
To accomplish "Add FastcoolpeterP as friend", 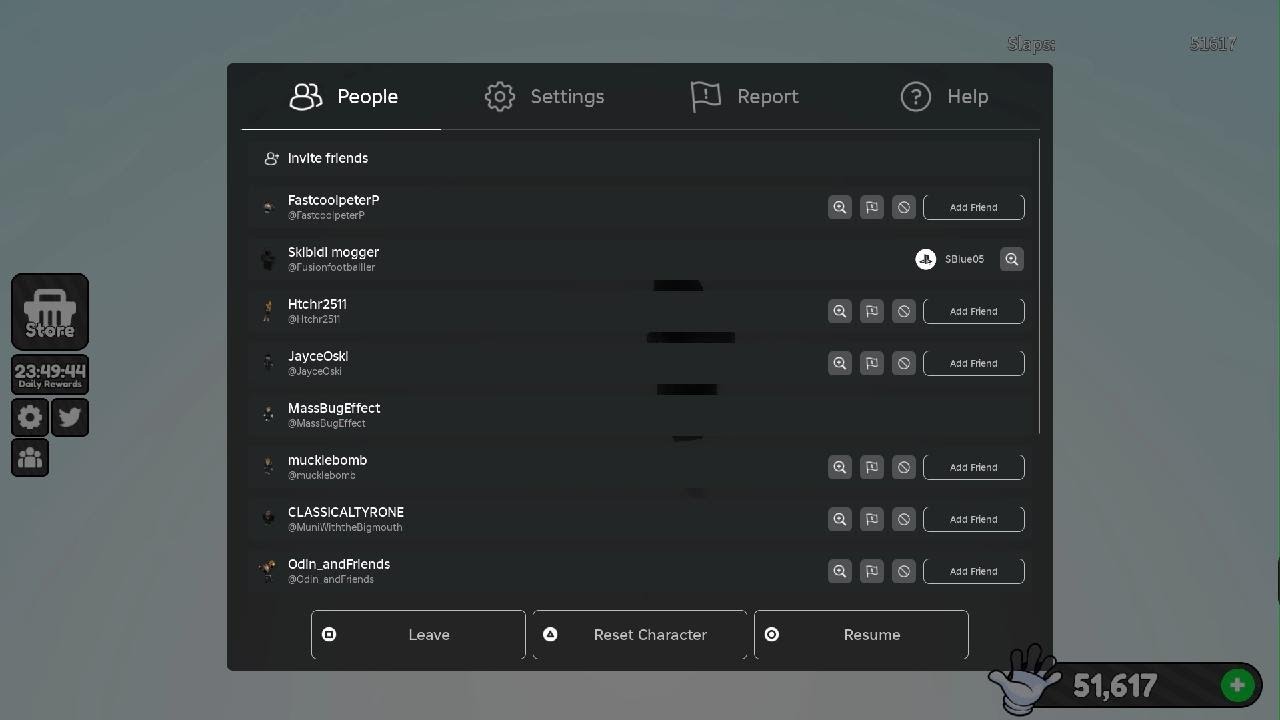I will point(974,207).
